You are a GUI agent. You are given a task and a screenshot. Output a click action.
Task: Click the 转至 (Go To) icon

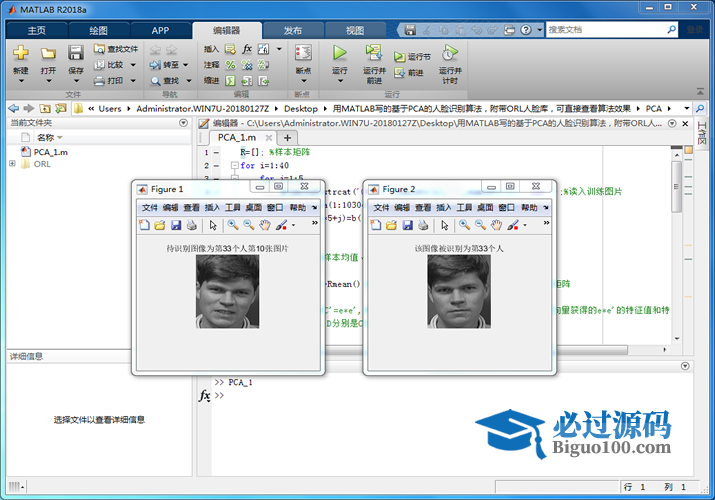155,65
